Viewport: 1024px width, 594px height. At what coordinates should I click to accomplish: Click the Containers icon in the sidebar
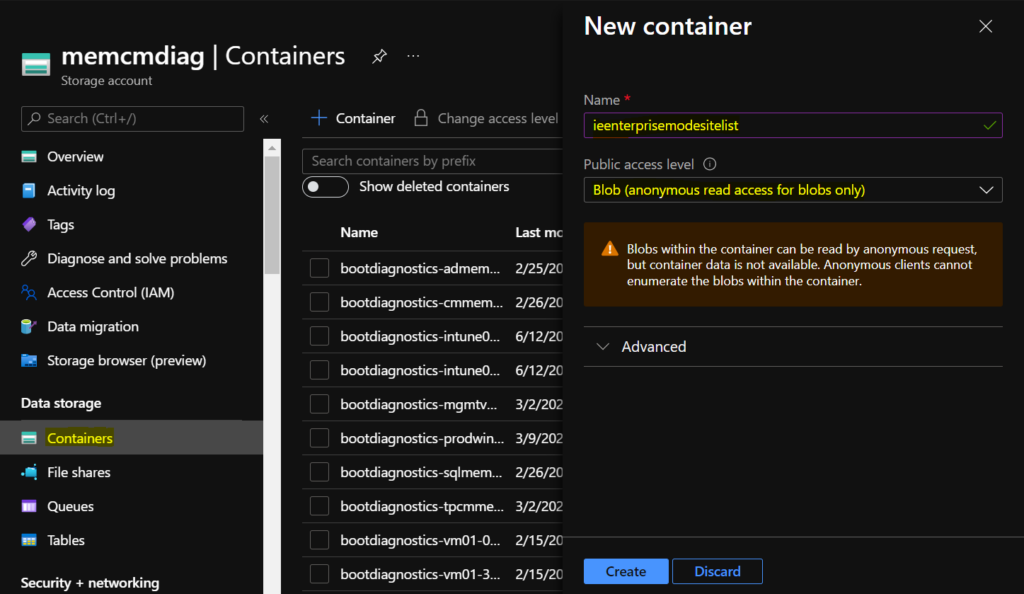[x=29, y=438]
